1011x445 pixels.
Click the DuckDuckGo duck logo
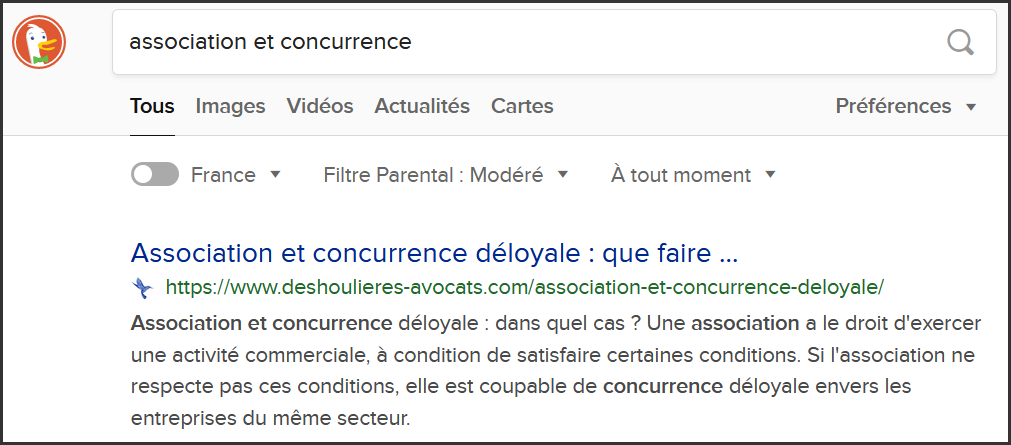click(x=39, y=43)
